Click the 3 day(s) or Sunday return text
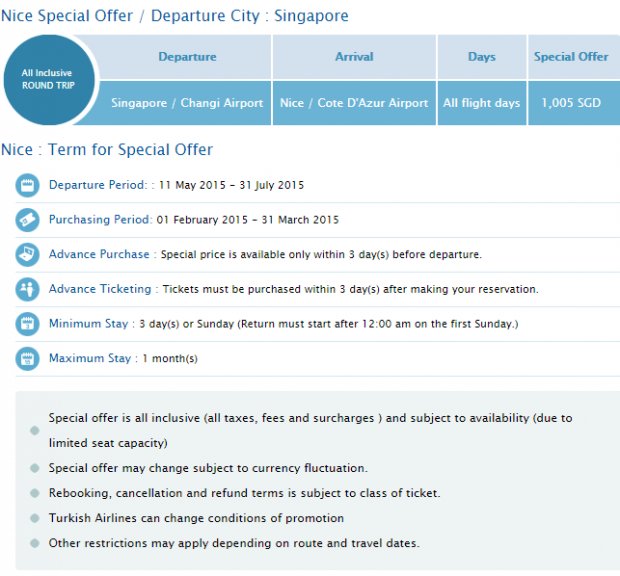620x576 pixels. pos(329,324)
